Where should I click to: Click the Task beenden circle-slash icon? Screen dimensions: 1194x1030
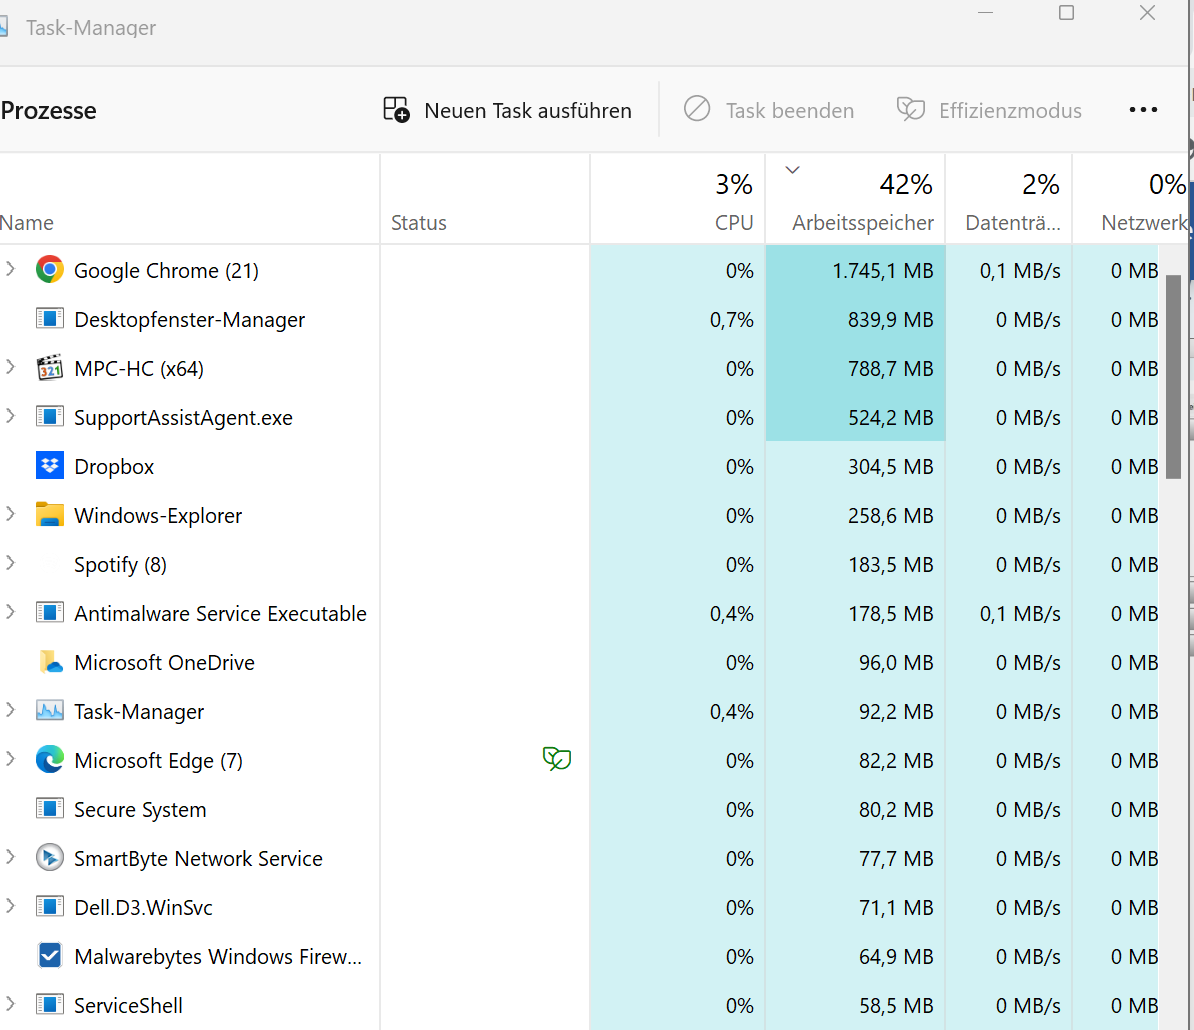(x=697, y=109)
